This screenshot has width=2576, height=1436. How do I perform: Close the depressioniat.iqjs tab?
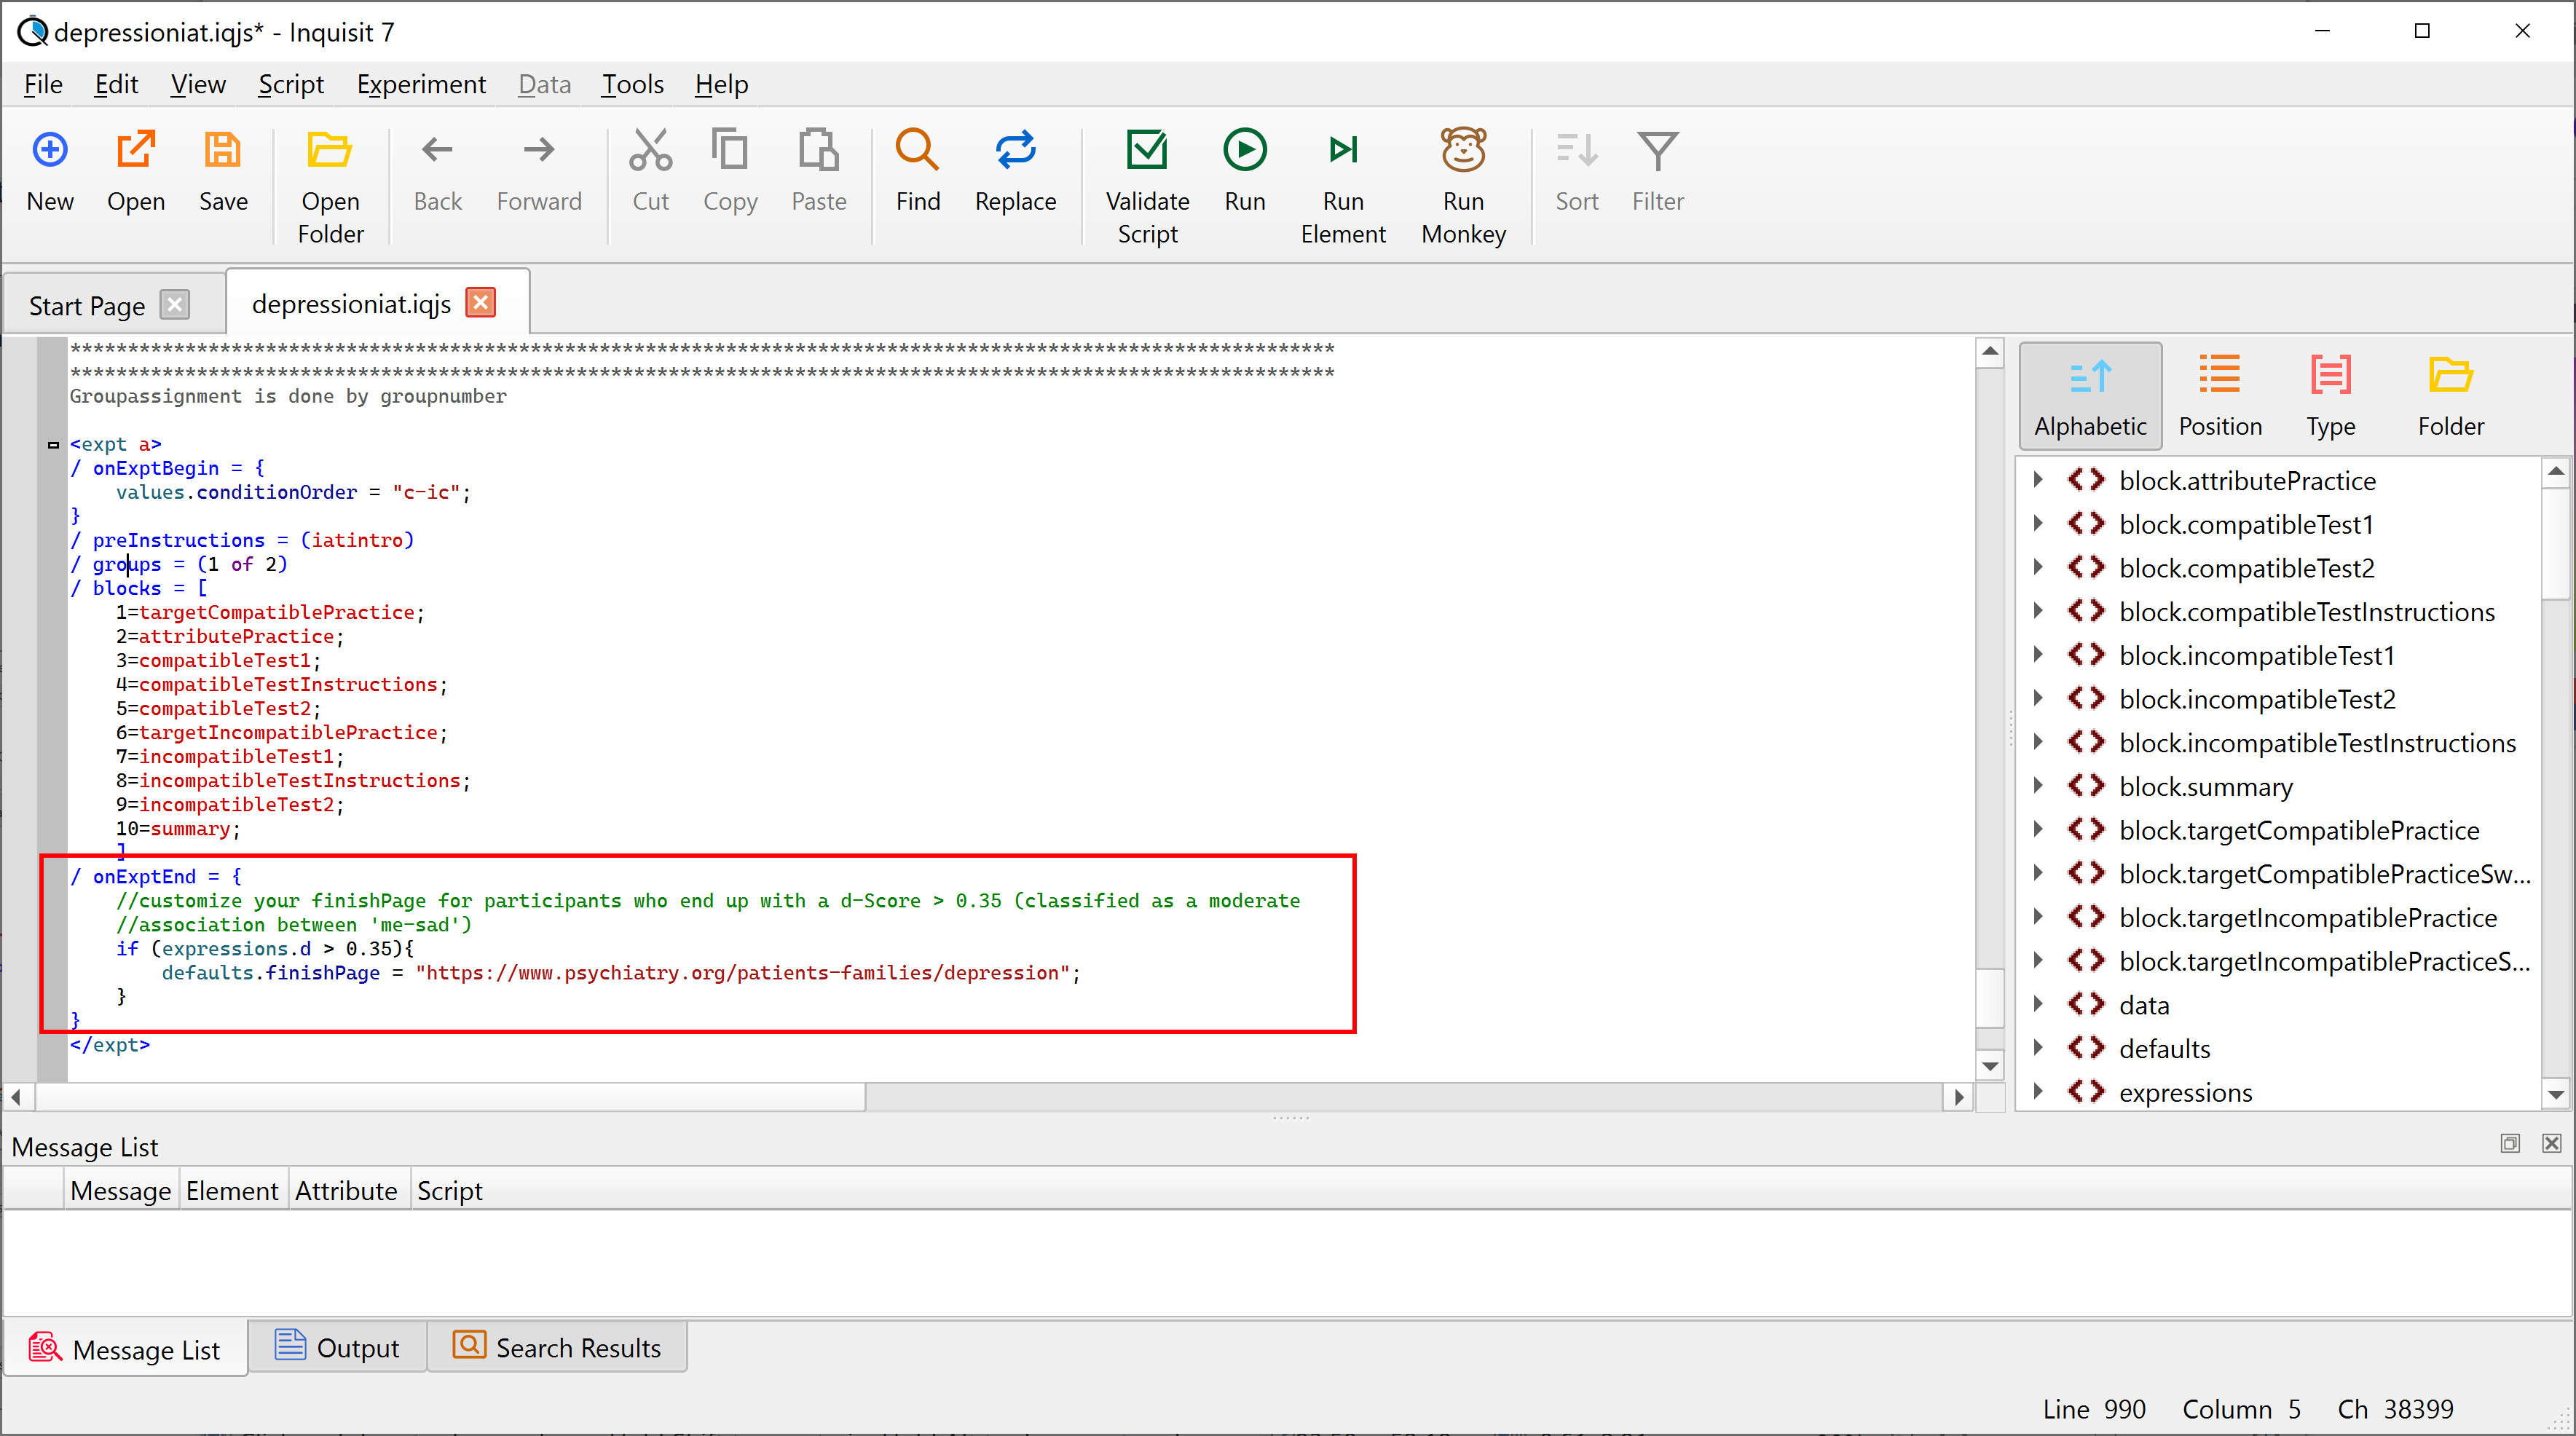pyautogui.click(x=481, y=303)
